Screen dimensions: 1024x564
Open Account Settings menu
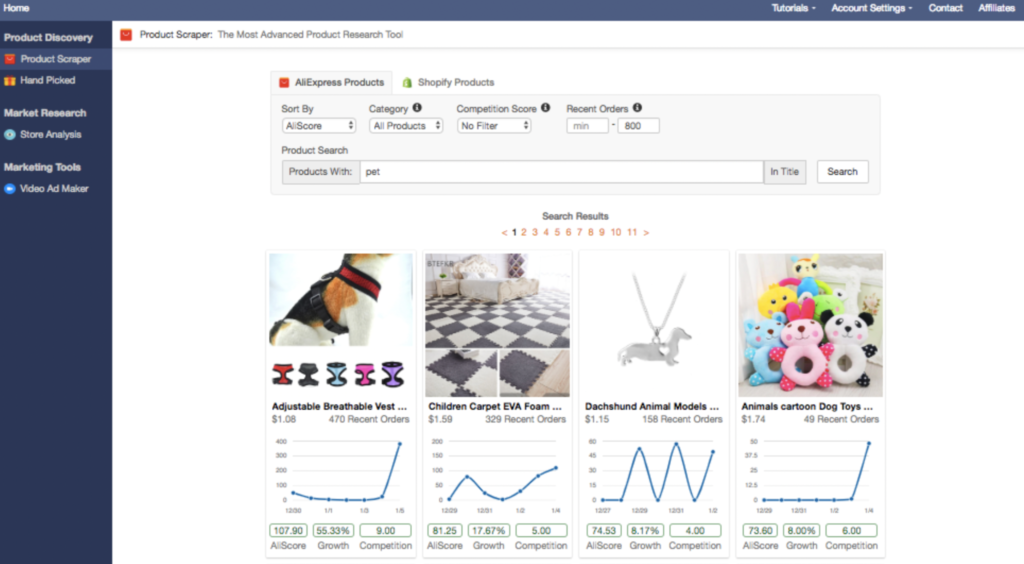coord(871,8)
